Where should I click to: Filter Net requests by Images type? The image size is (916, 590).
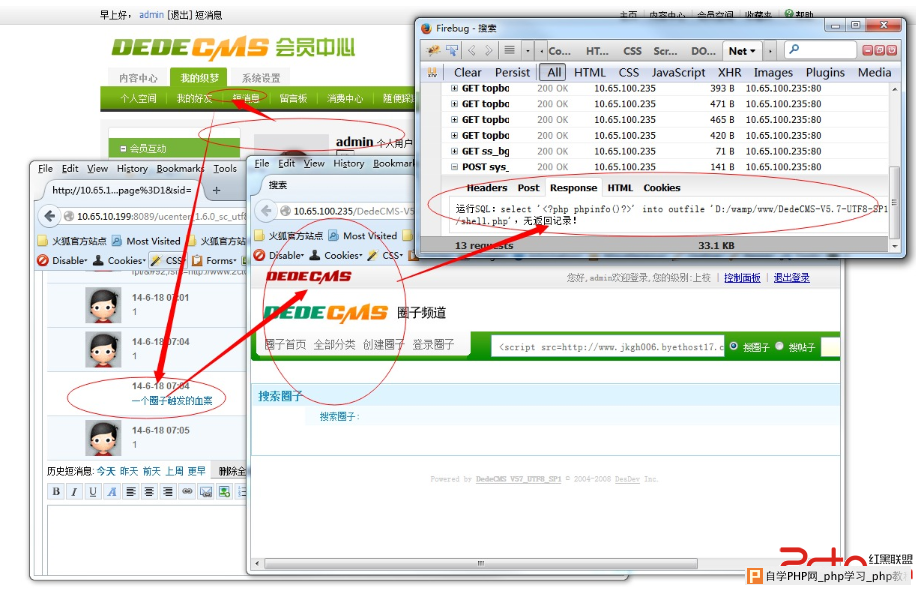[x=773, y=72]
